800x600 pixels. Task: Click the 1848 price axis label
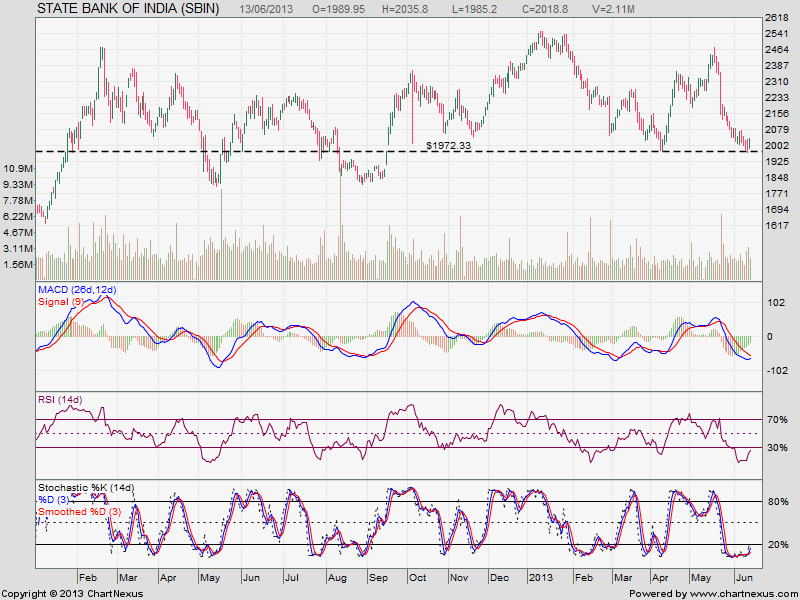(x=777, y=178)
